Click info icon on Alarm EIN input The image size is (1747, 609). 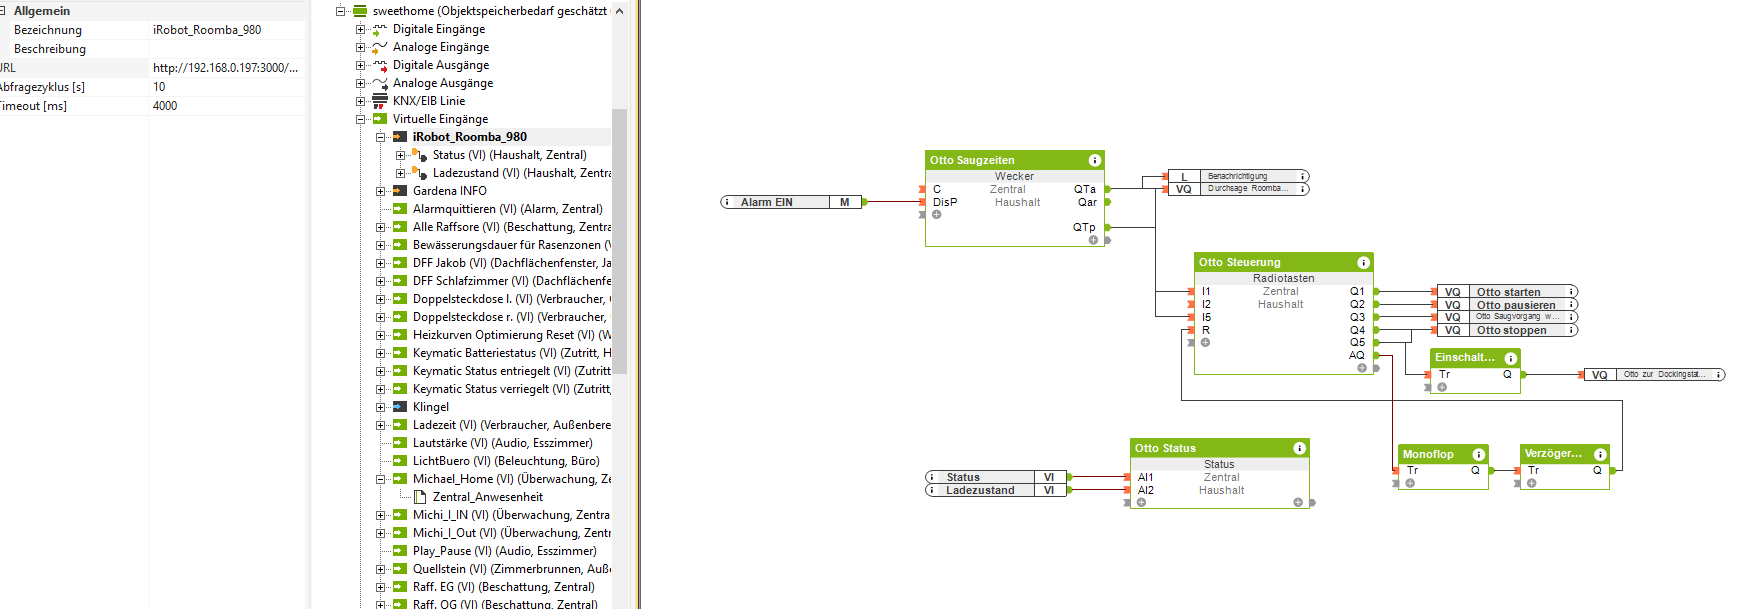[x=727, y=202]
